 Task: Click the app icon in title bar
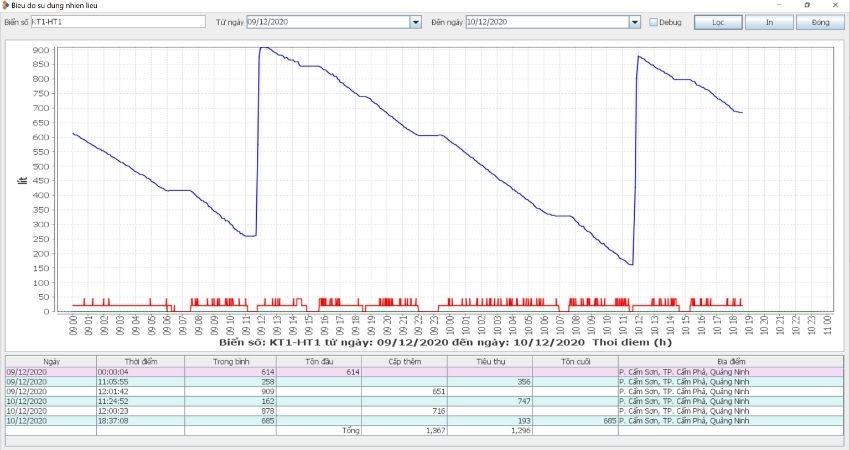6,5
